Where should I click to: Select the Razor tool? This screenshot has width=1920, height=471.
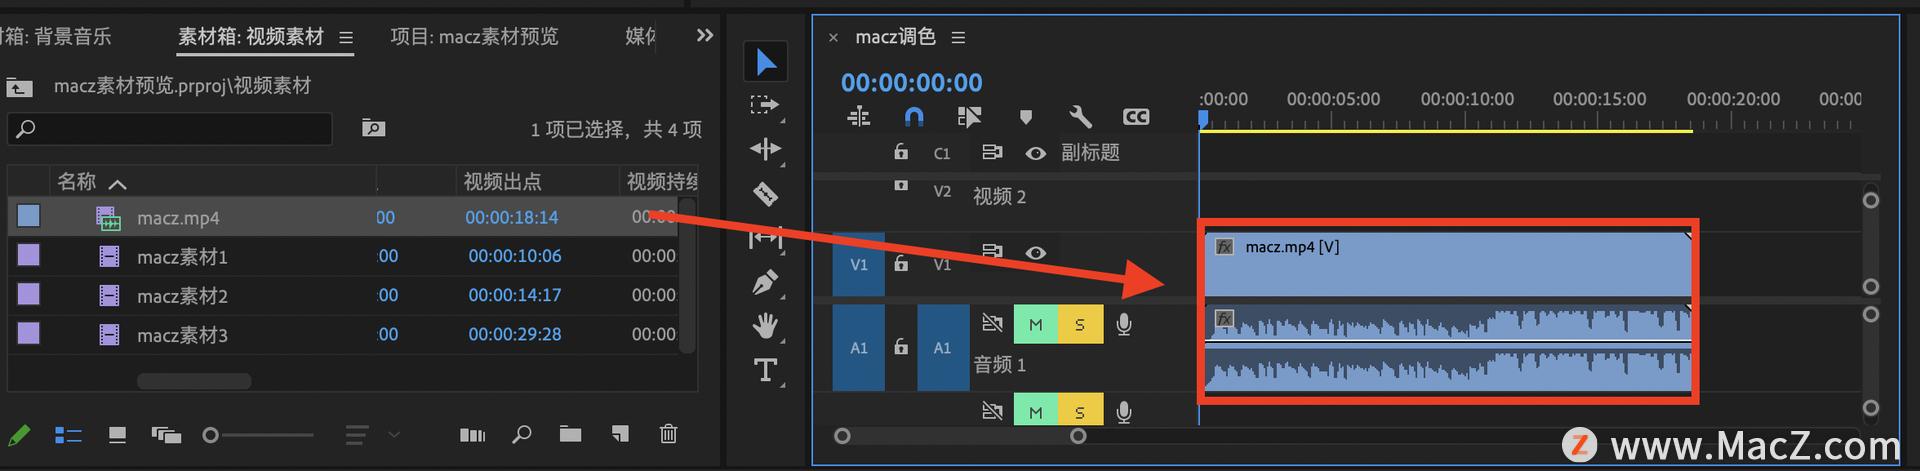pos(765,193)
